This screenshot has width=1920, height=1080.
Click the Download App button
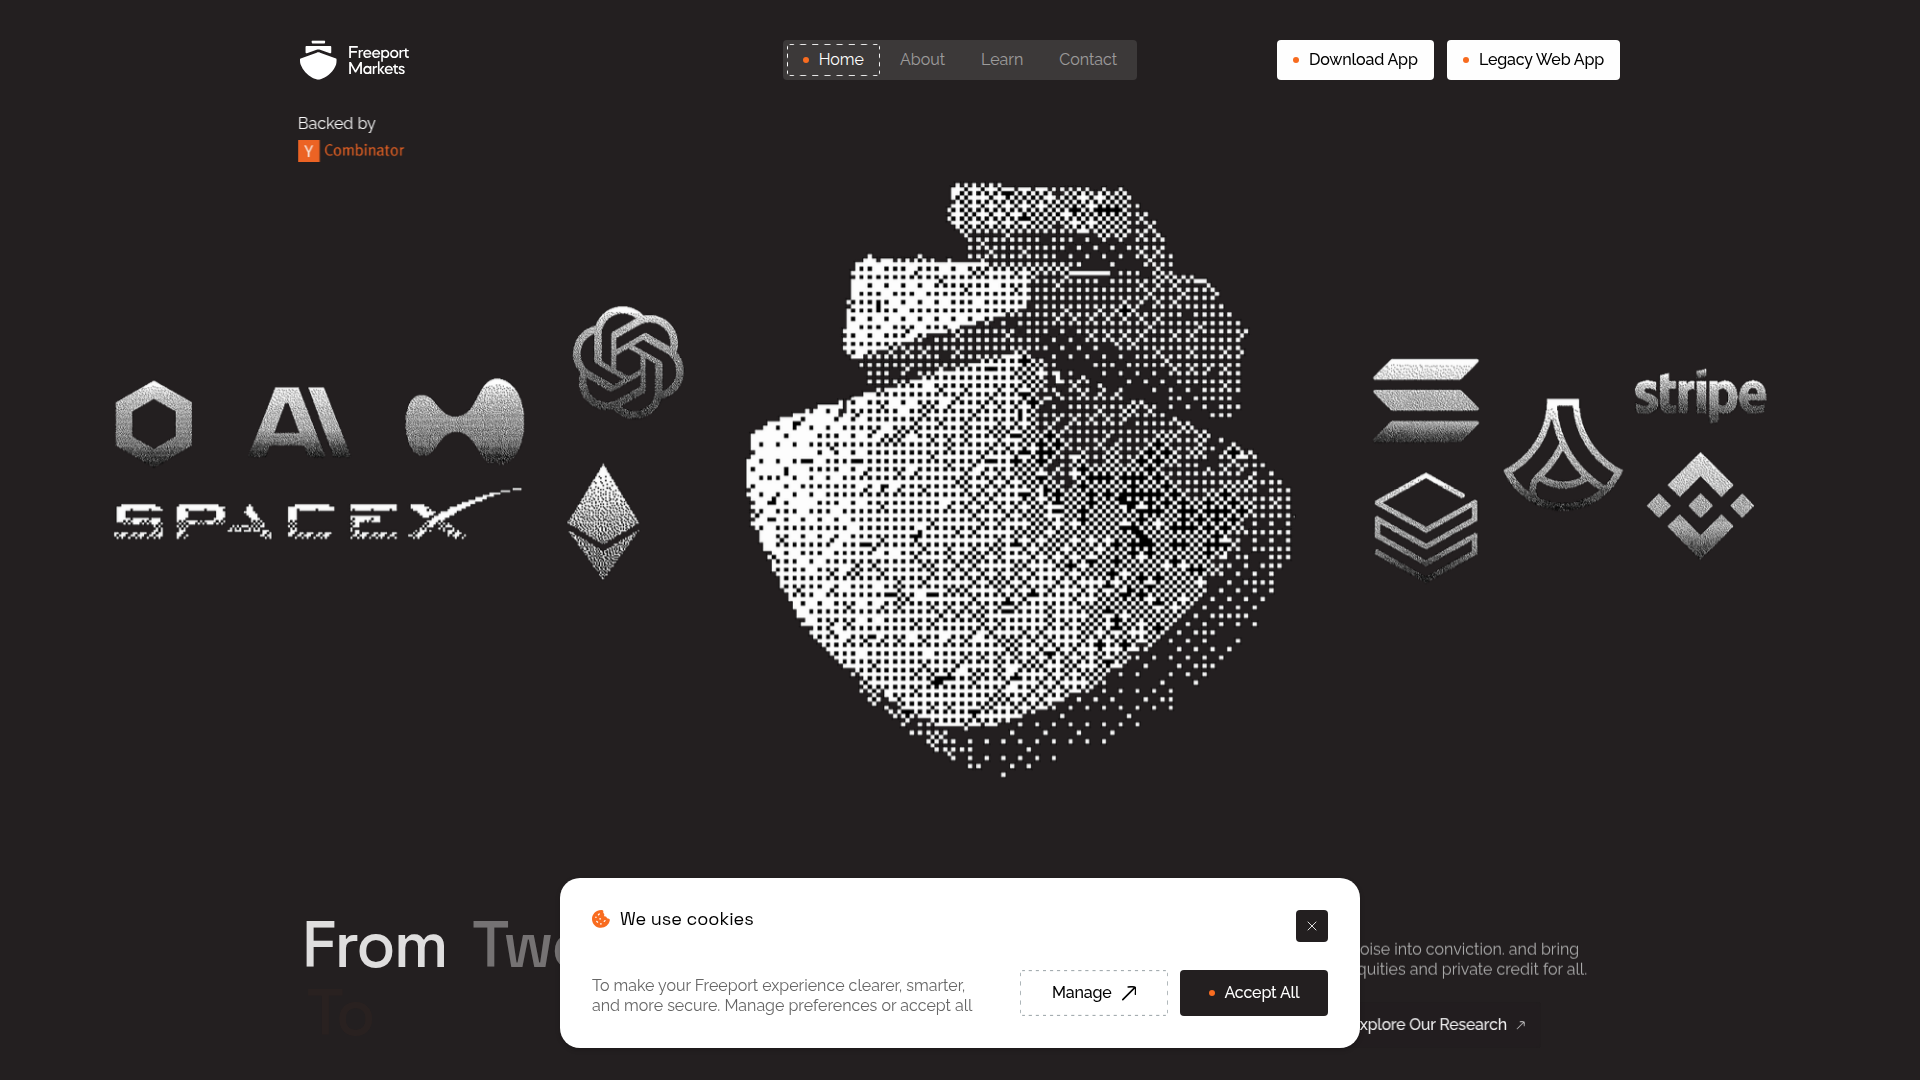pos(1355,60)
